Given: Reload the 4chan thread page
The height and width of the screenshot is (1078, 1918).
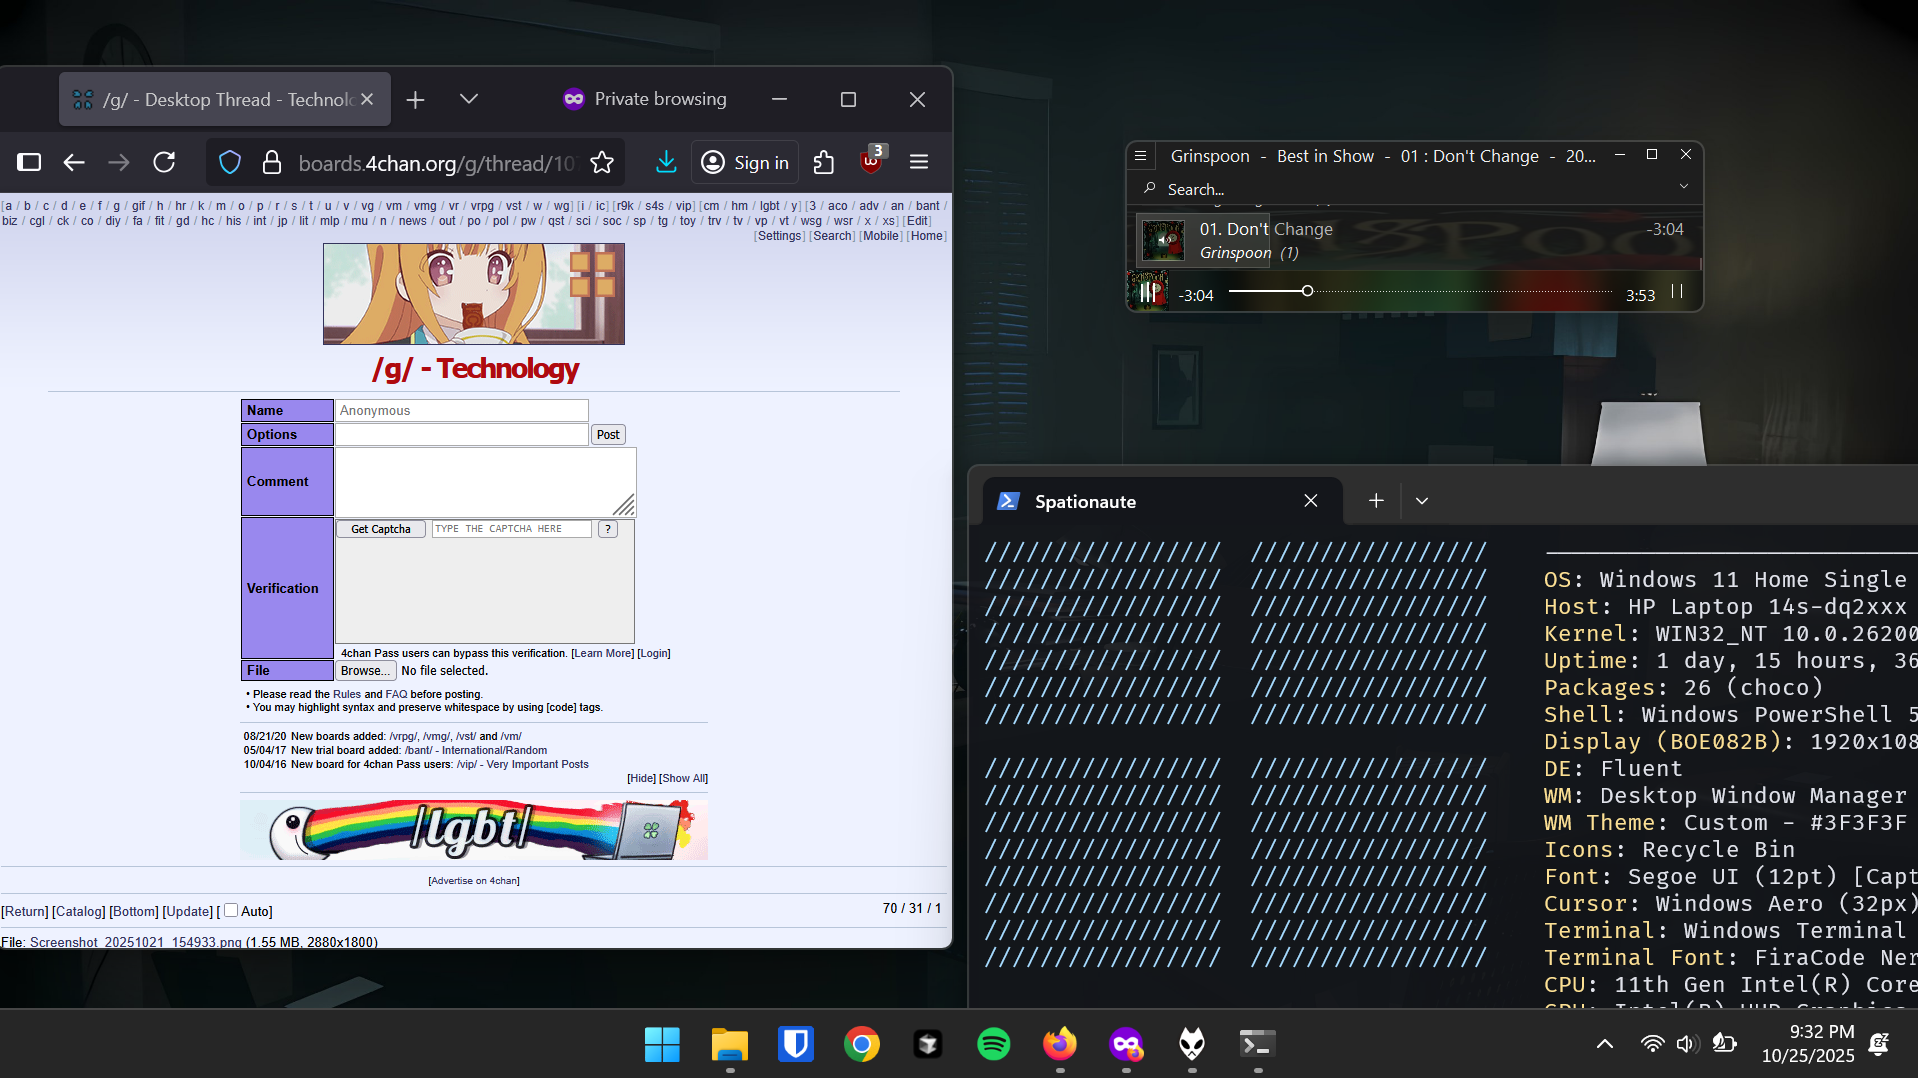Looking at the screenshot, I should (164, 162).
